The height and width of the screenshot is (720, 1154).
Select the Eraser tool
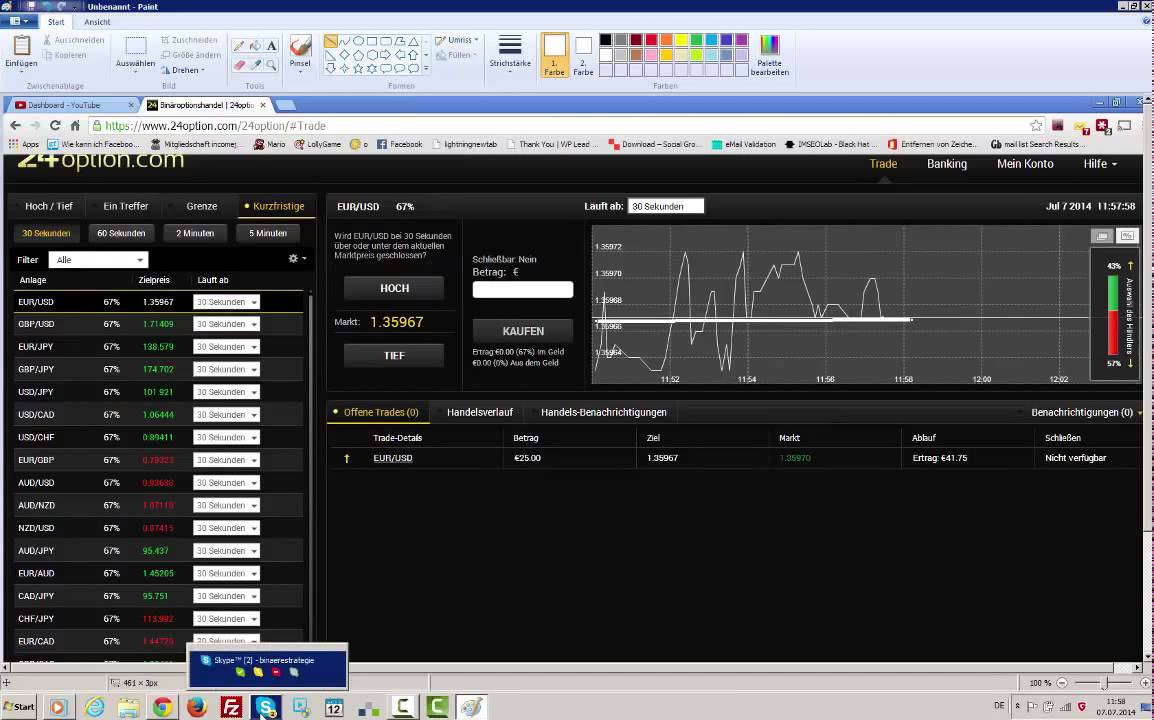pyautogui.click(x=238, y=65)
